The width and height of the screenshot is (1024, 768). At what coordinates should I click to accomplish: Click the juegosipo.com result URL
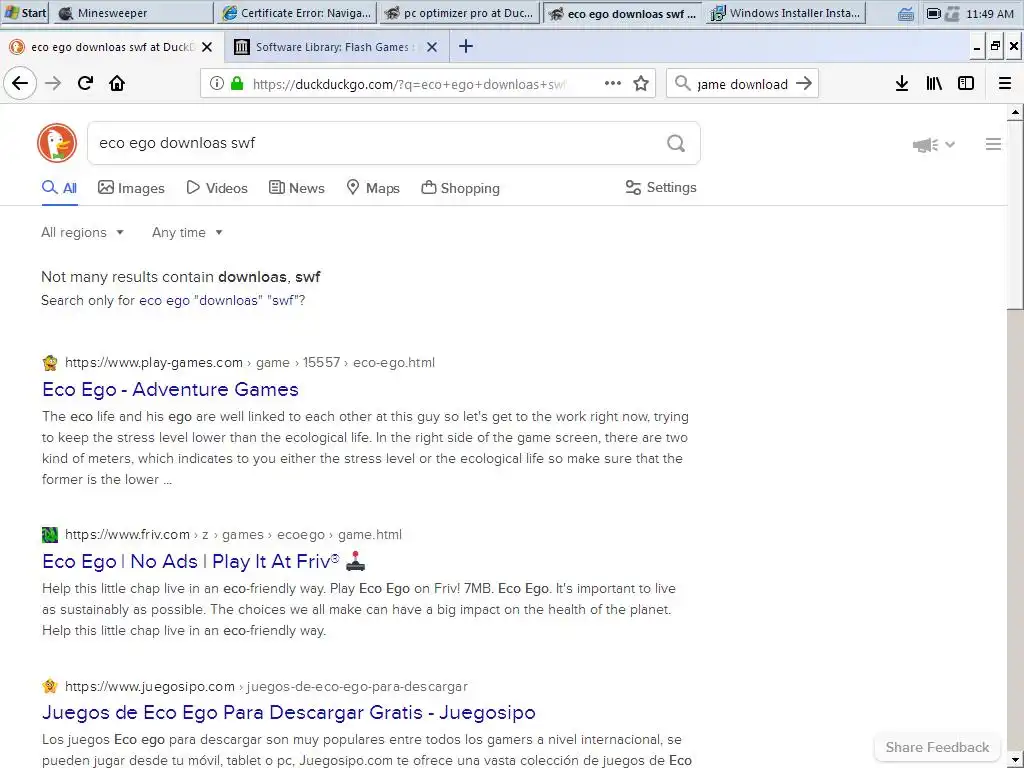(266, 686)
